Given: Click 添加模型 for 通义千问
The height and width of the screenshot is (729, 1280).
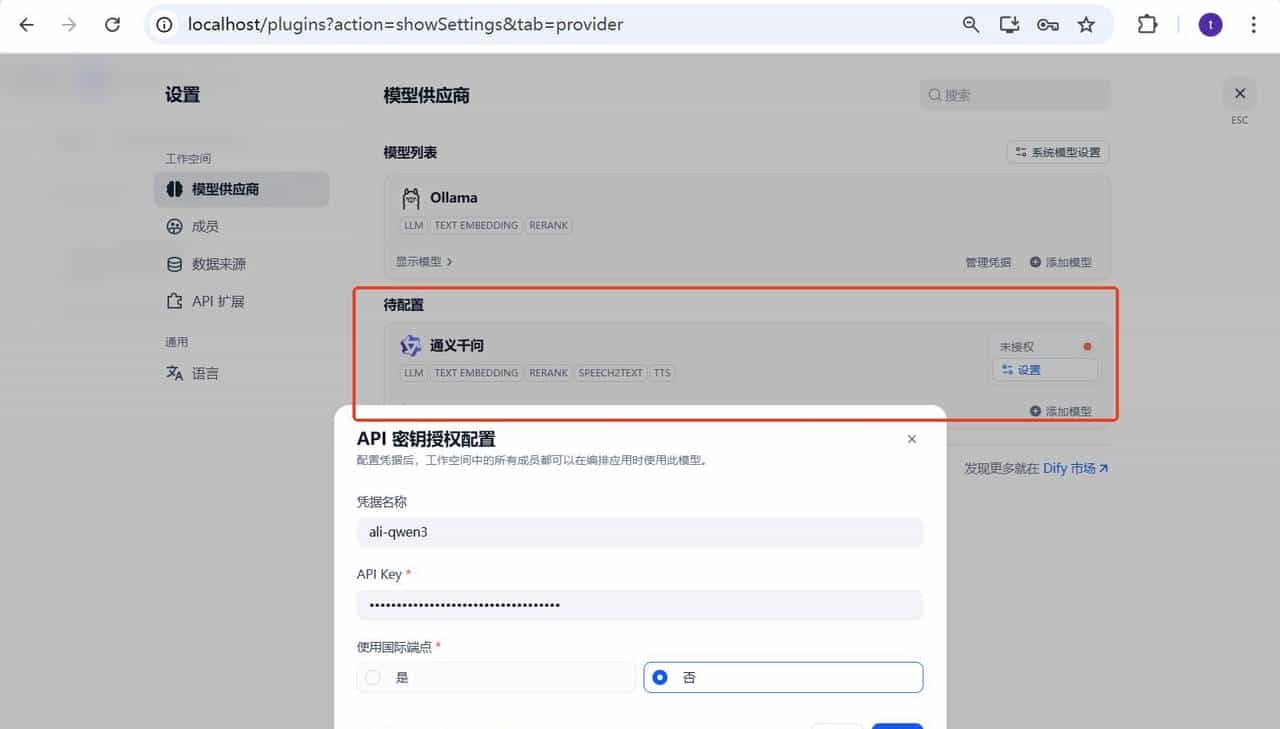Looking at the screenshot, I should (1060, 411).
